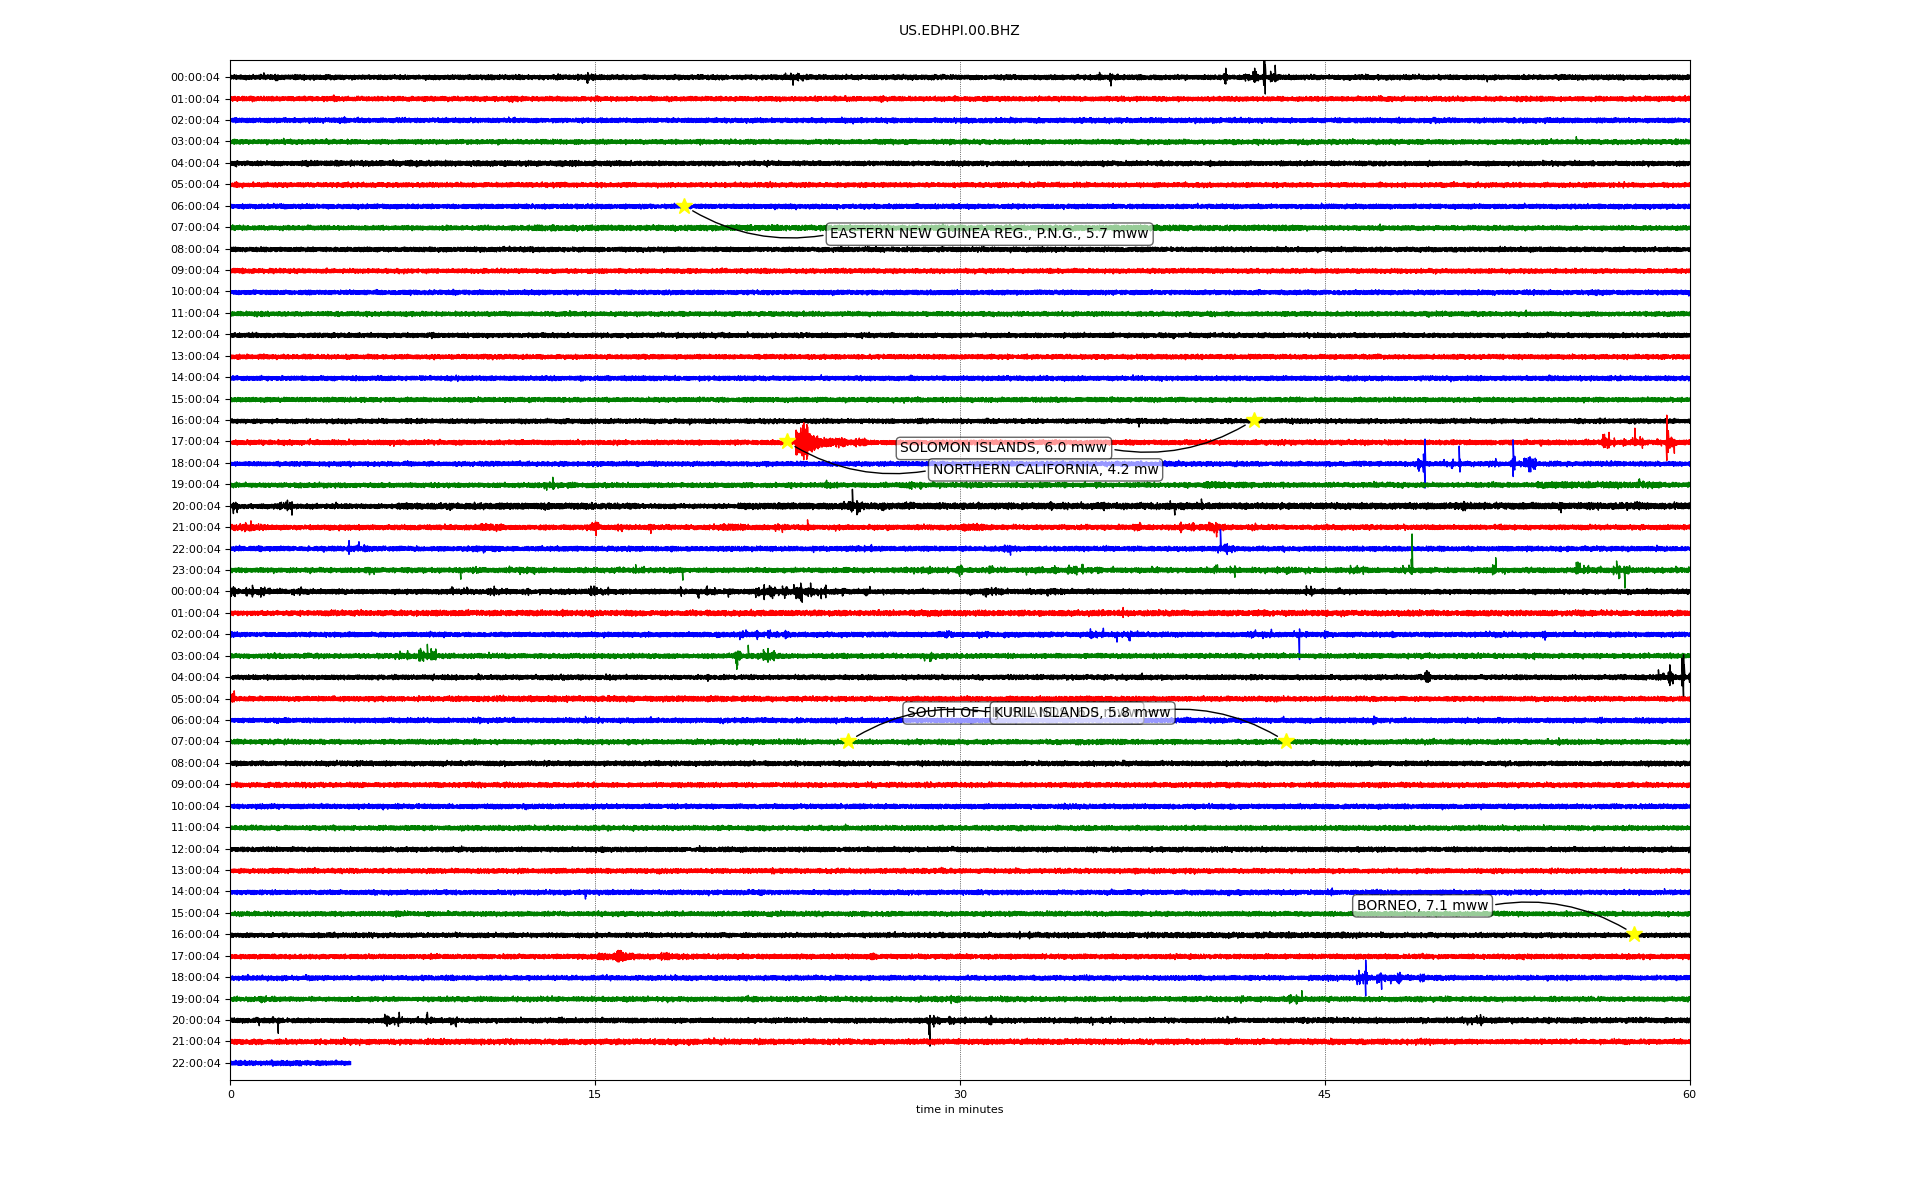Click the 15 minute x-axis tick label

(x=595, y=1094)
